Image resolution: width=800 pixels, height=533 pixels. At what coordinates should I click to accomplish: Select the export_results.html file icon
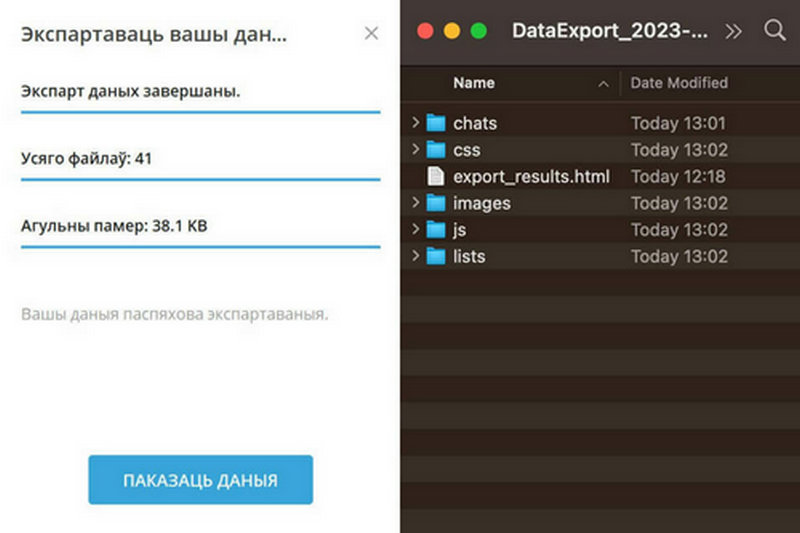tap(435, 177)
